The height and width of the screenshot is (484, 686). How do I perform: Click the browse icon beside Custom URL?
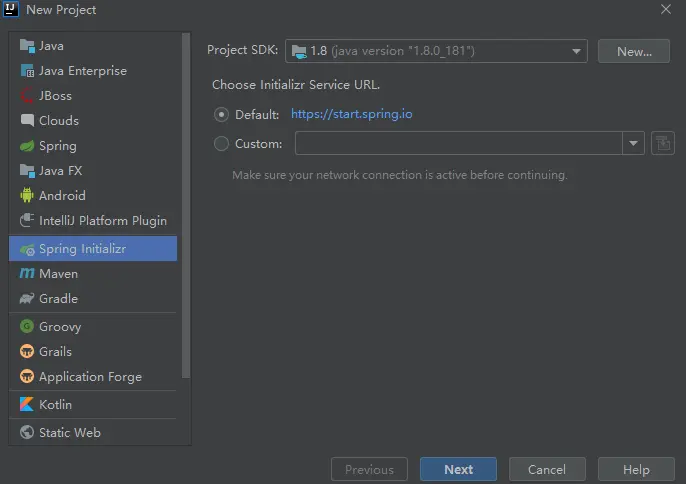pyautogui.click(x=662, y=144)
